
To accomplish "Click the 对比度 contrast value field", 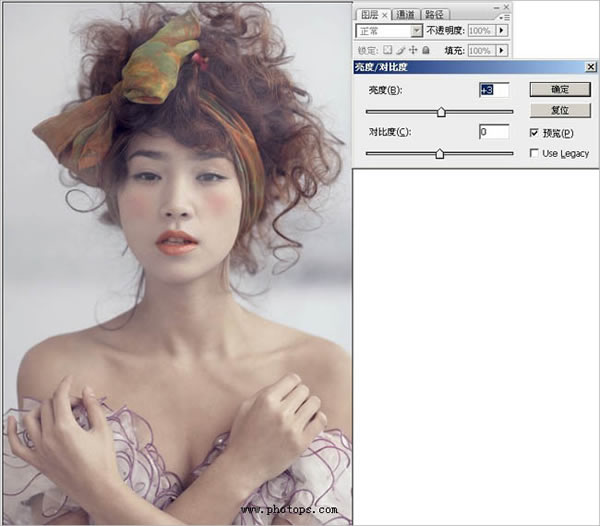I will point(493,132).
